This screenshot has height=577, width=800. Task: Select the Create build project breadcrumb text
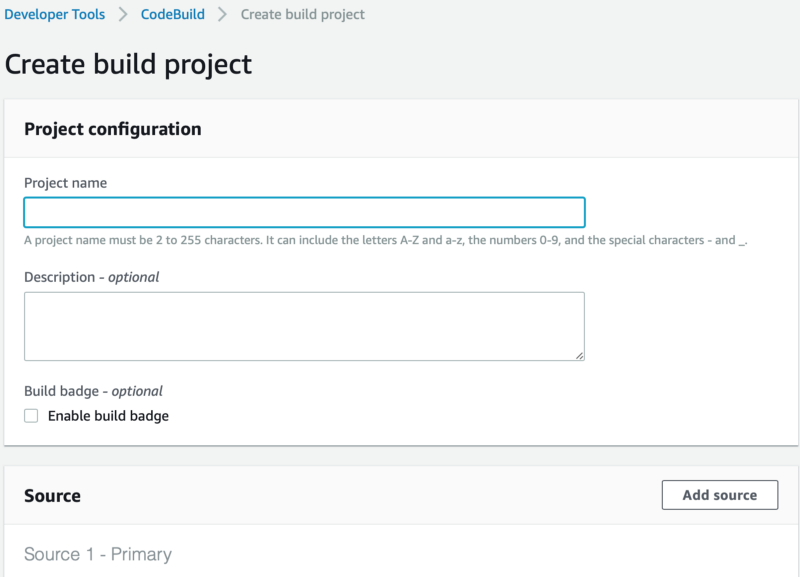(303, 14)
